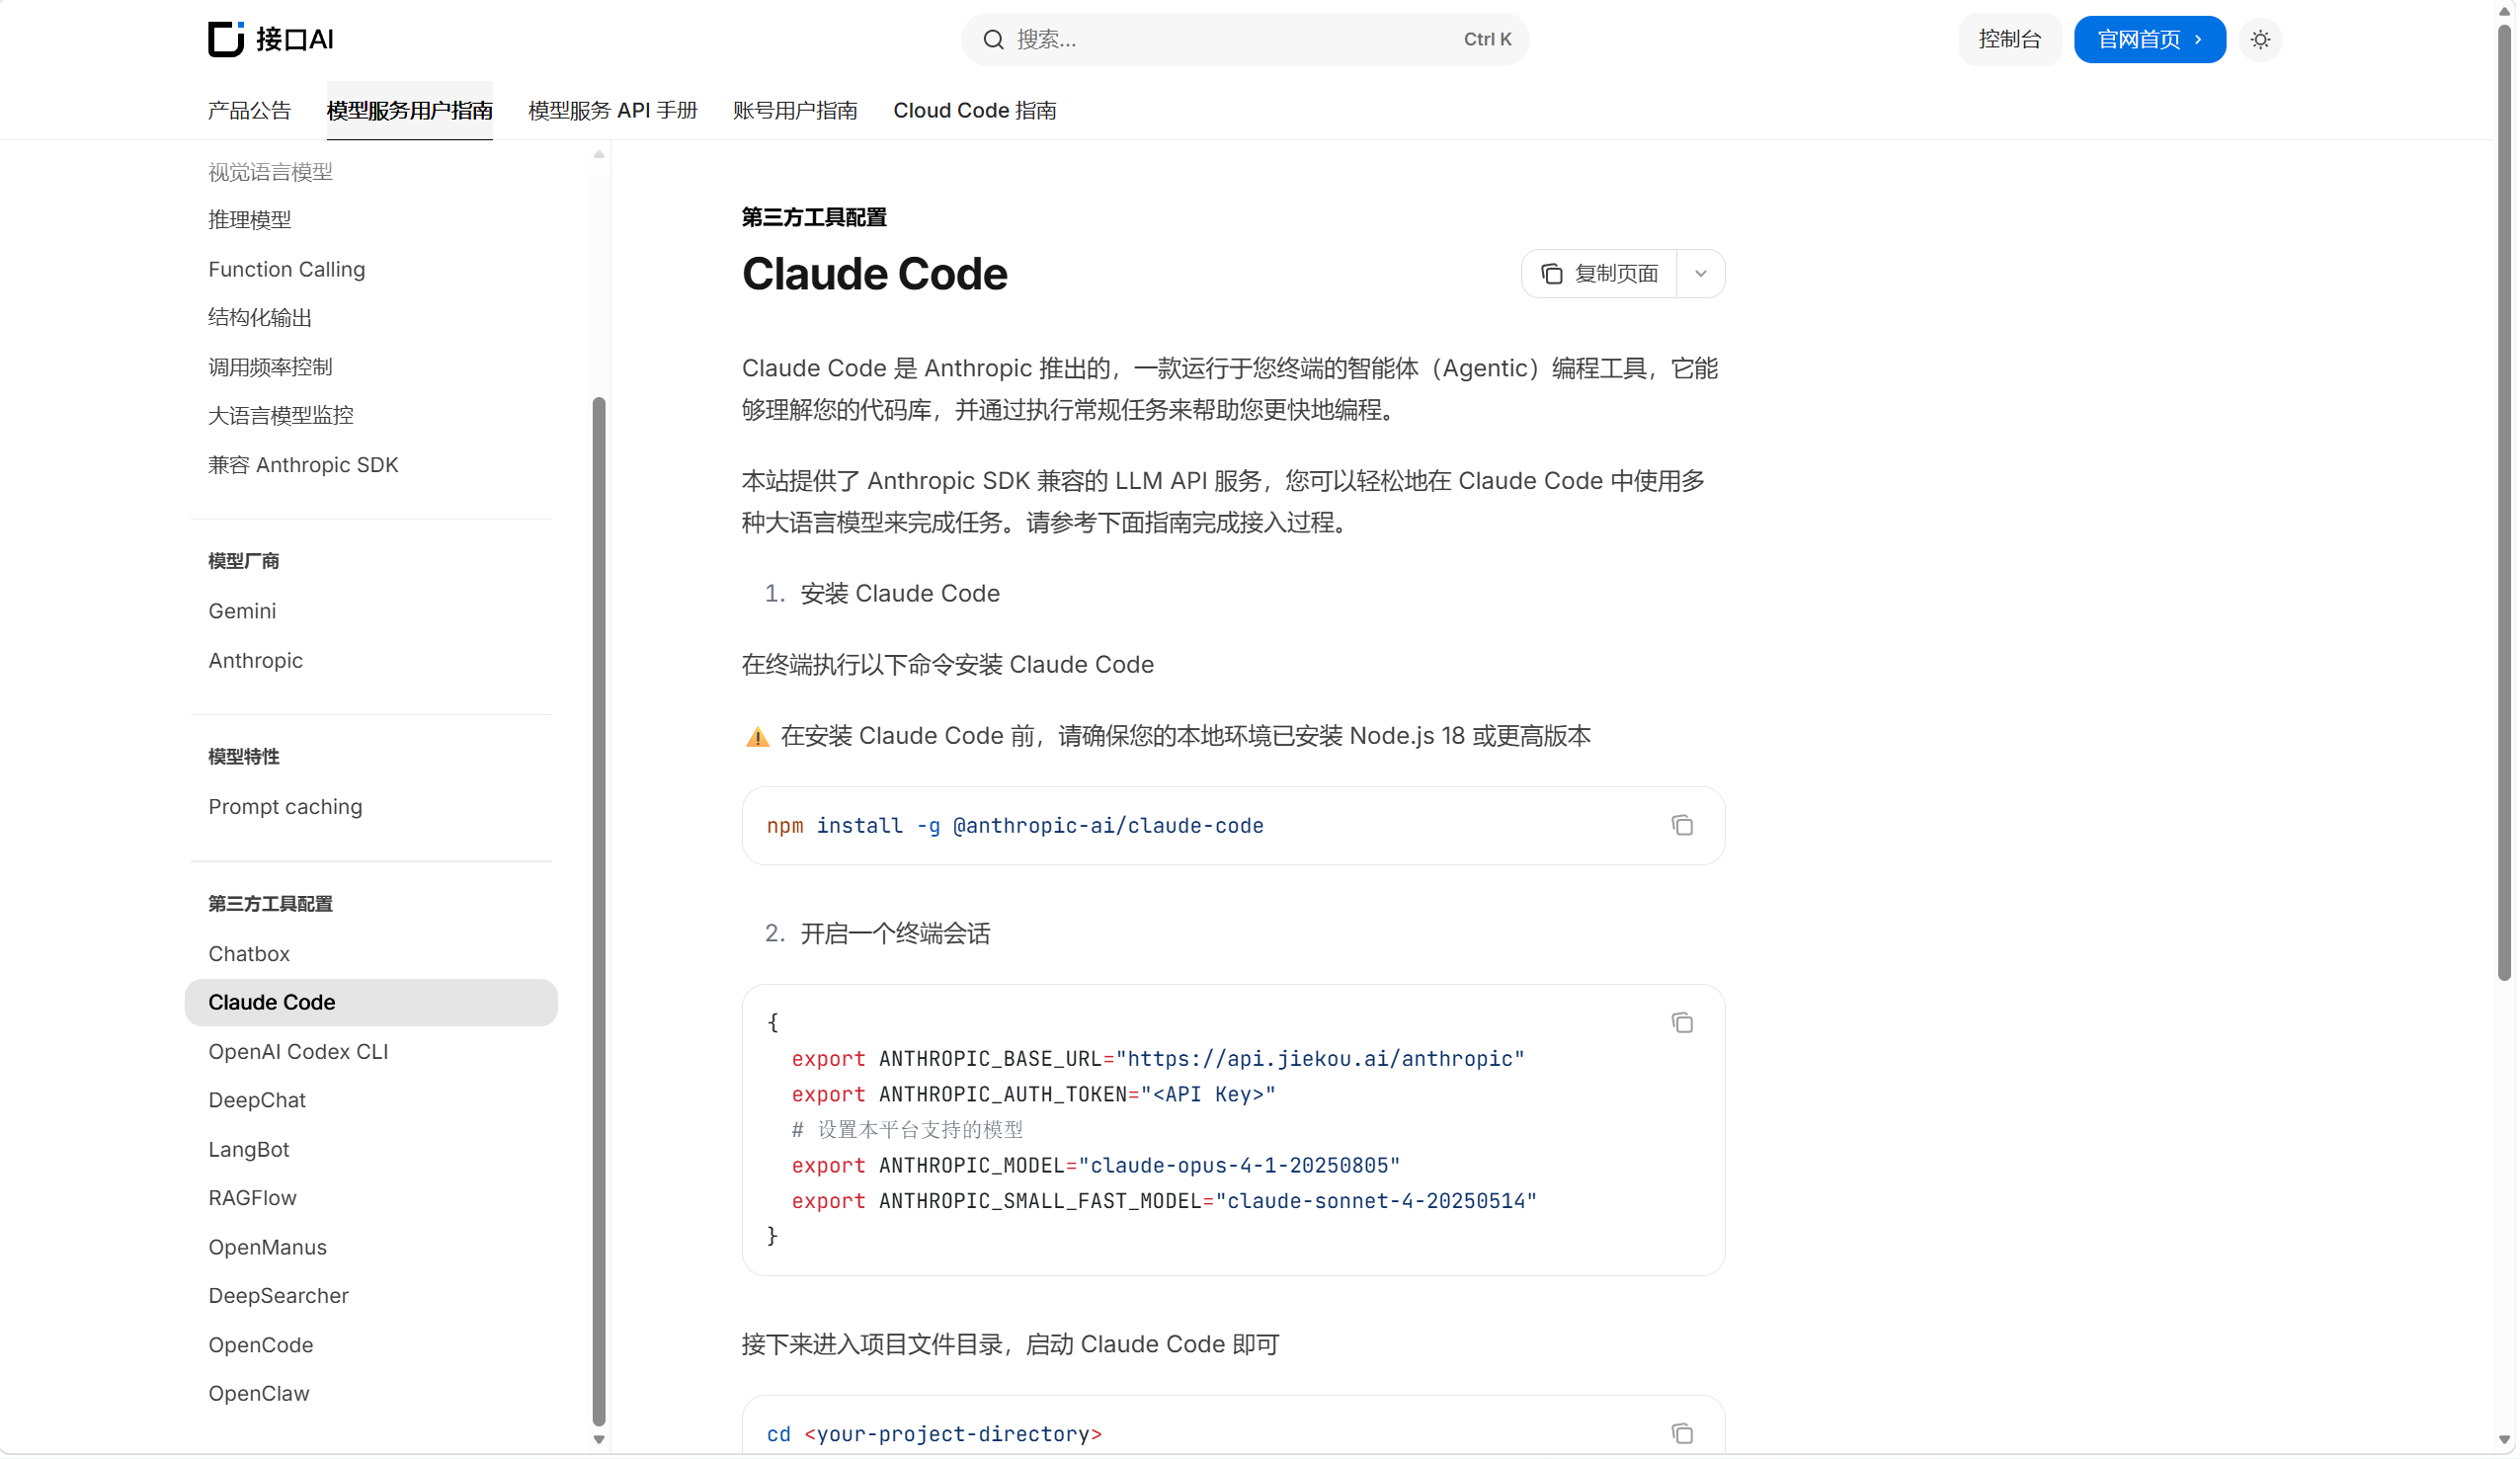Viewport: 2520px width, 1459px height.
Task: Open 推理模型 sidebar page
Action: [250, 220]
